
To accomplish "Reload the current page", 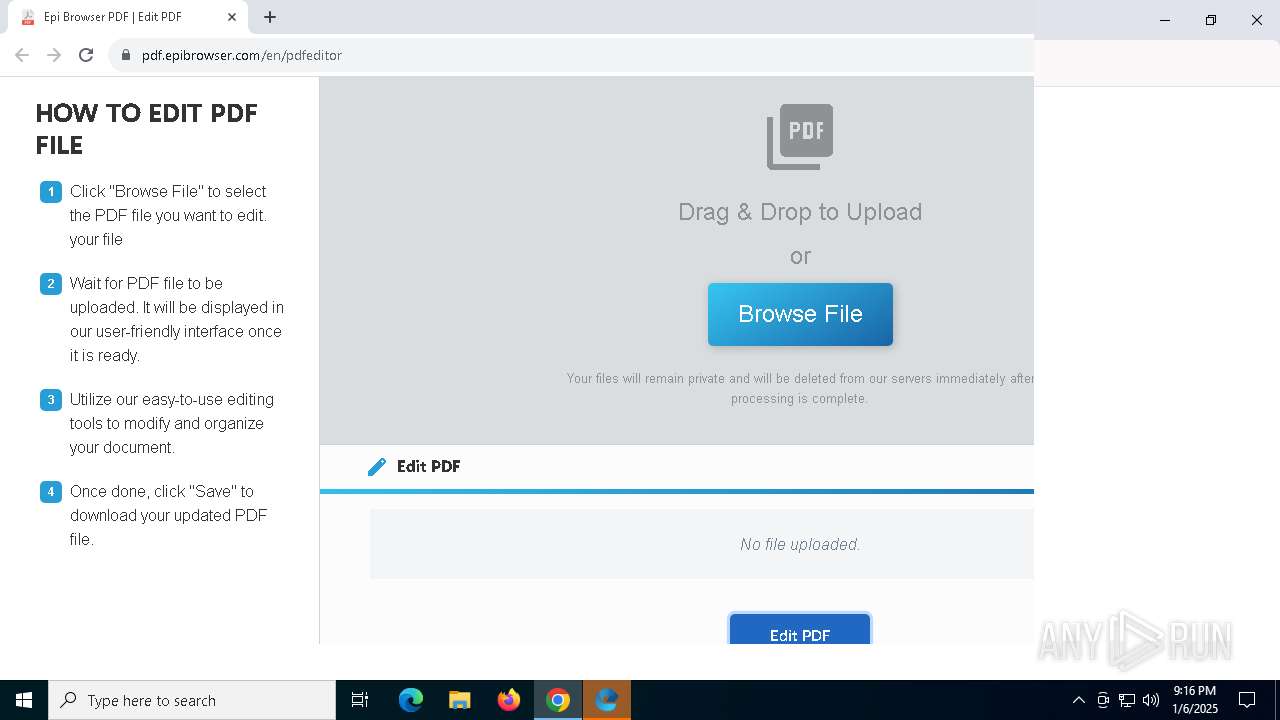I will point(86,55).
